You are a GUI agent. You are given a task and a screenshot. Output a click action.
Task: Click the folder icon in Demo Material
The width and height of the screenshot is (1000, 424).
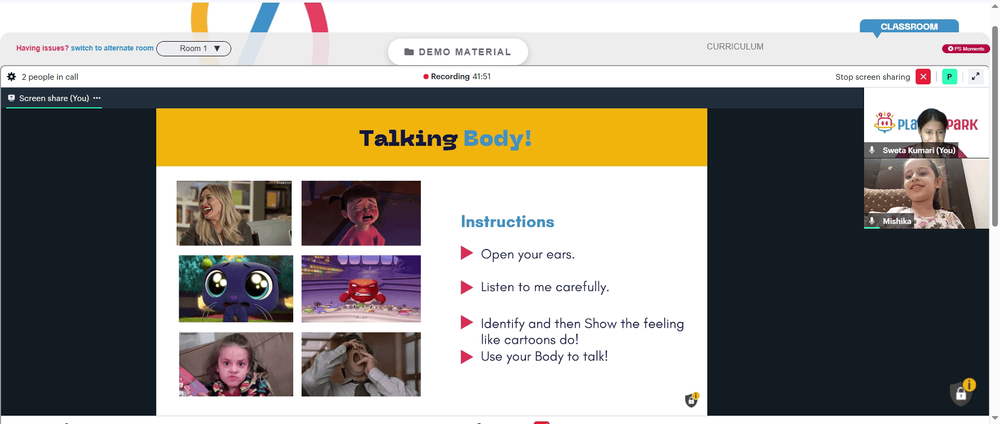point(409,52)
